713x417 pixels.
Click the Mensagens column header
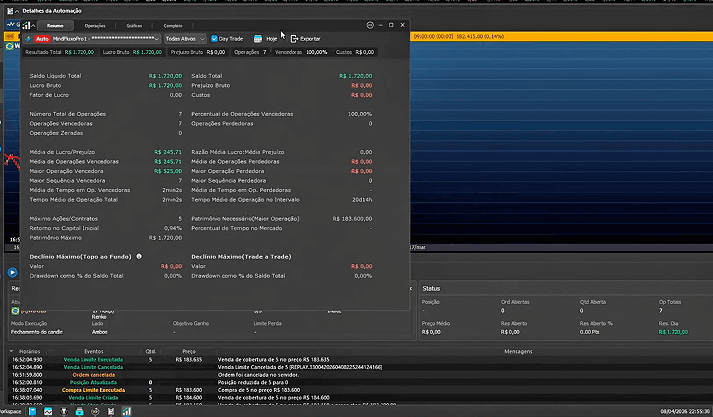coord(518,351)
